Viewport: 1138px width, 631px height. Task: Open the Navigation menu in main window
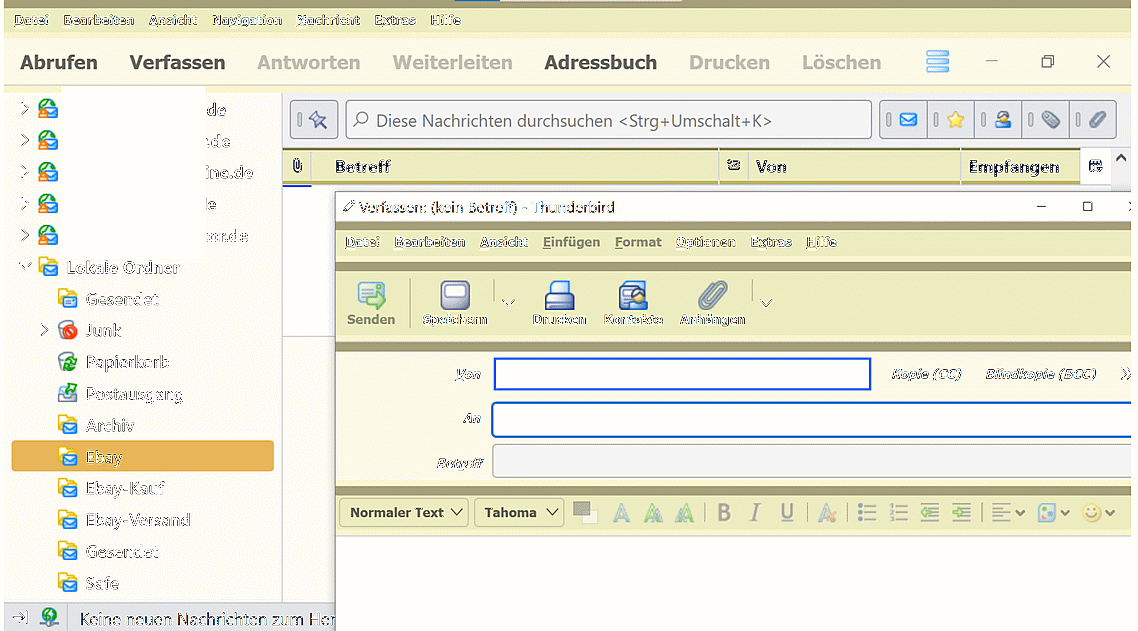246,20
